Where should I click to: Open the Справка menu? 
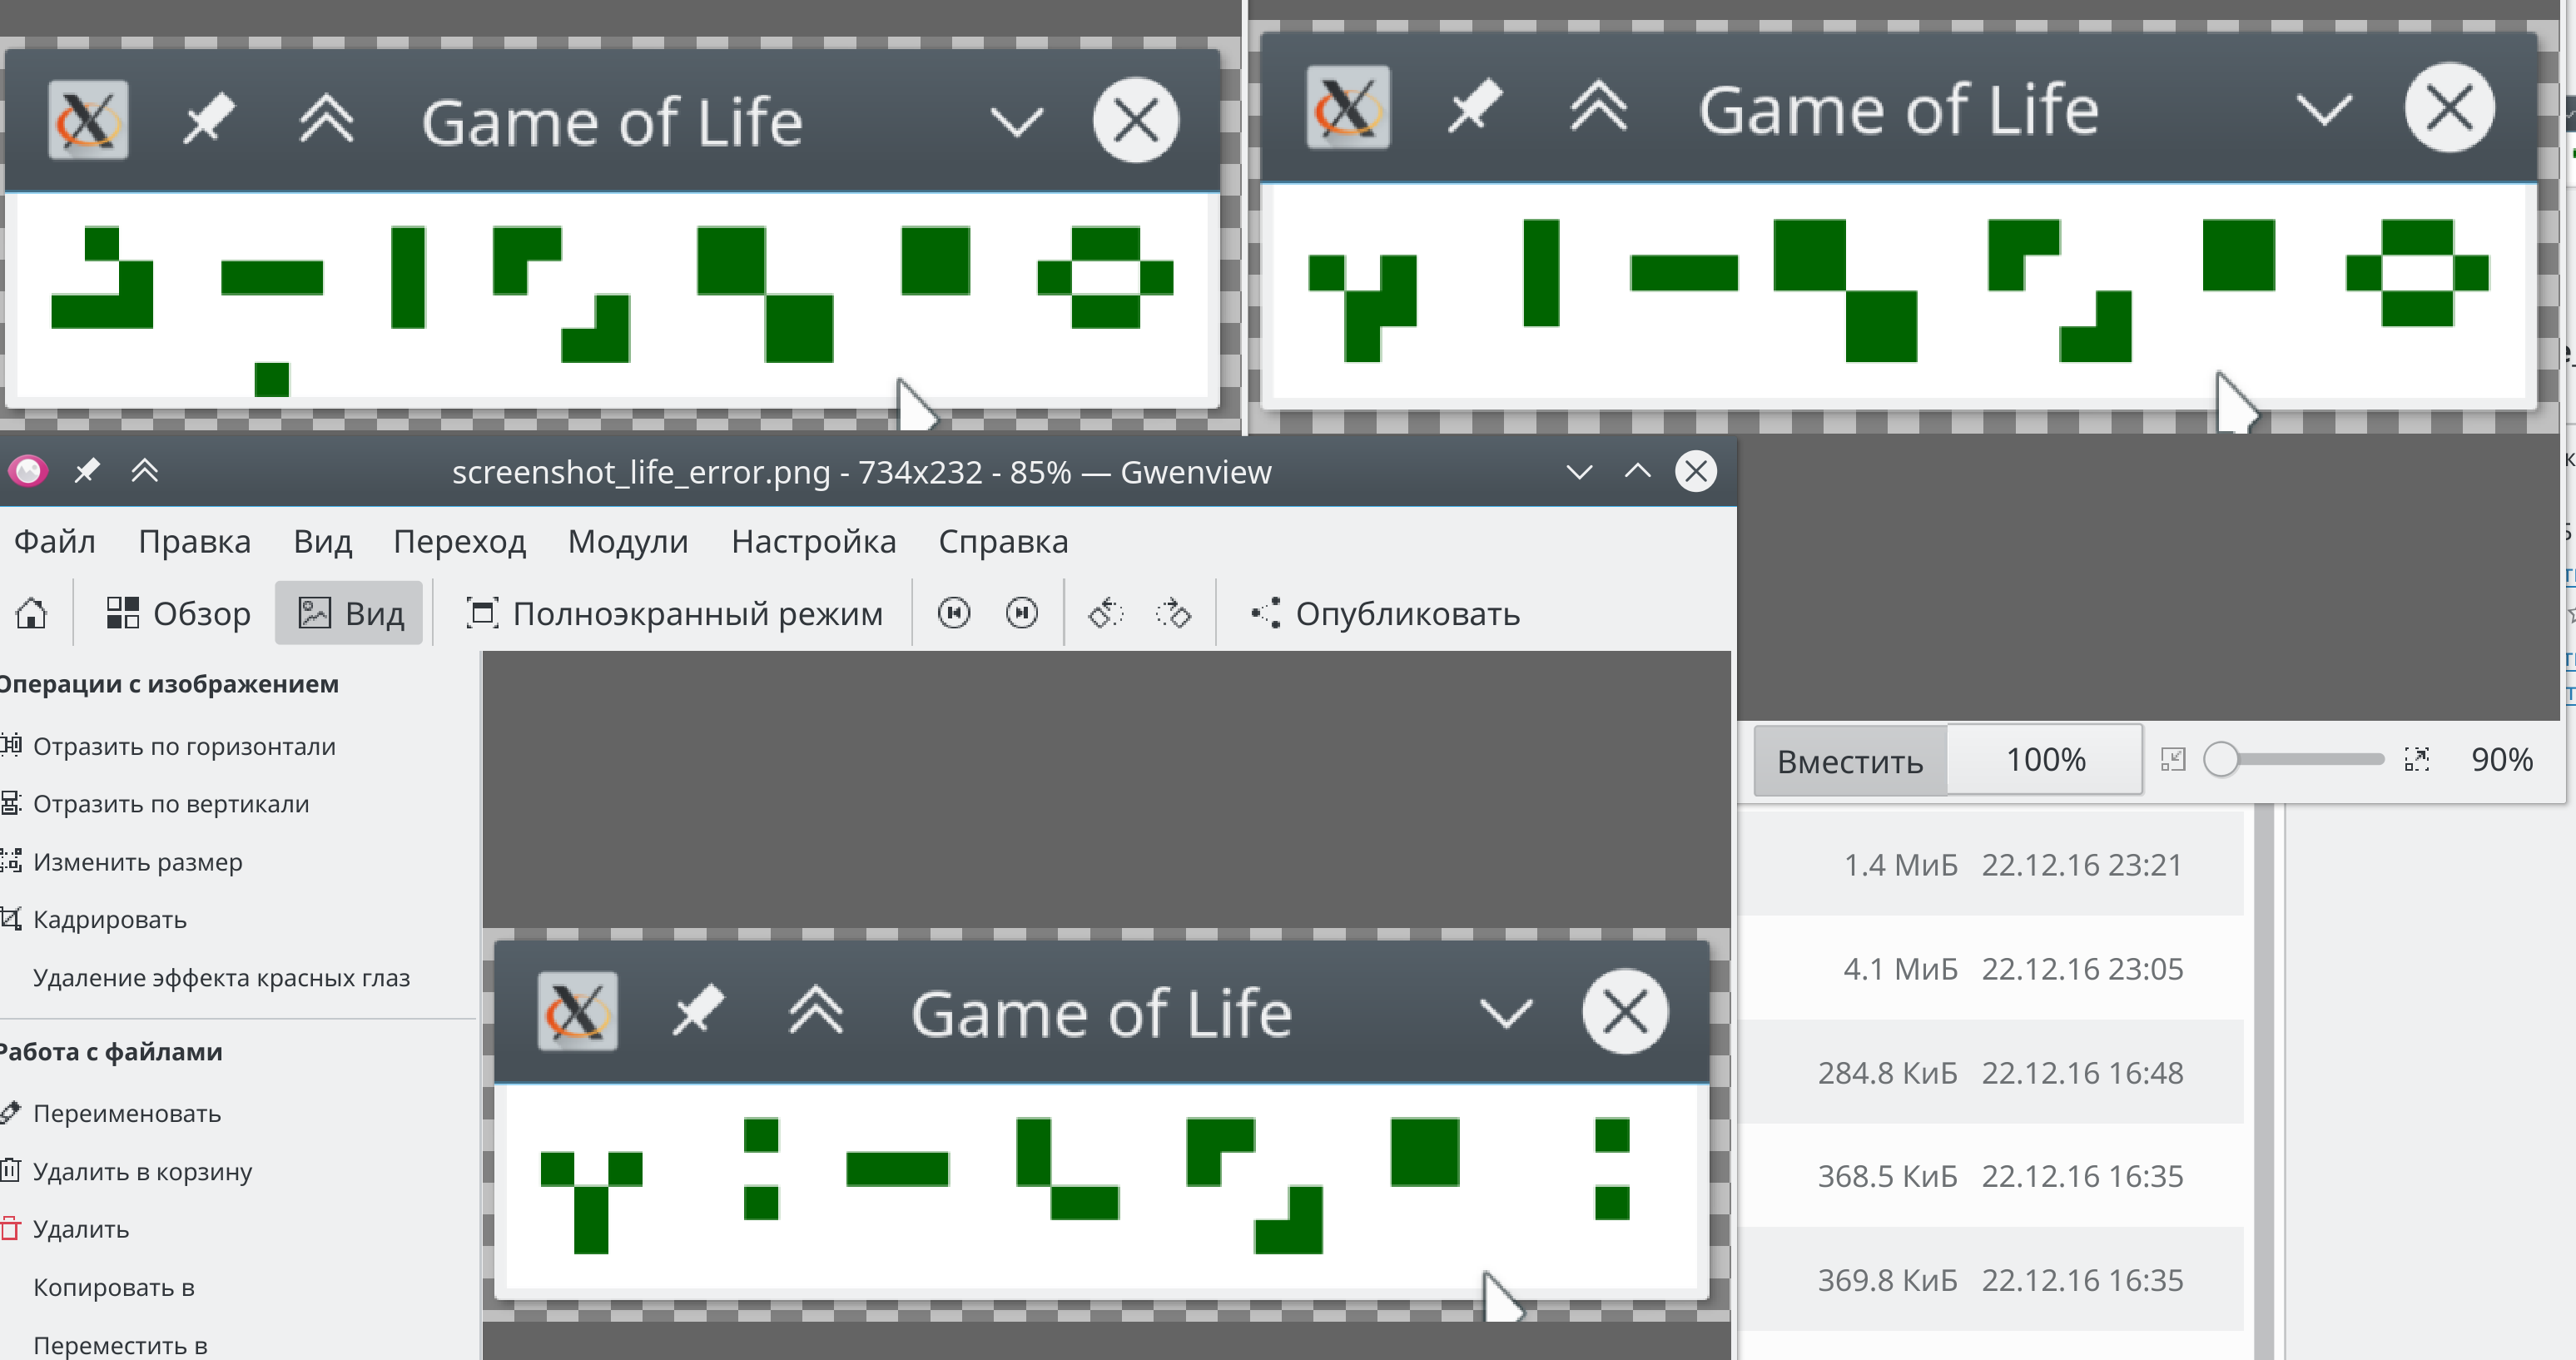[1003, 541]
